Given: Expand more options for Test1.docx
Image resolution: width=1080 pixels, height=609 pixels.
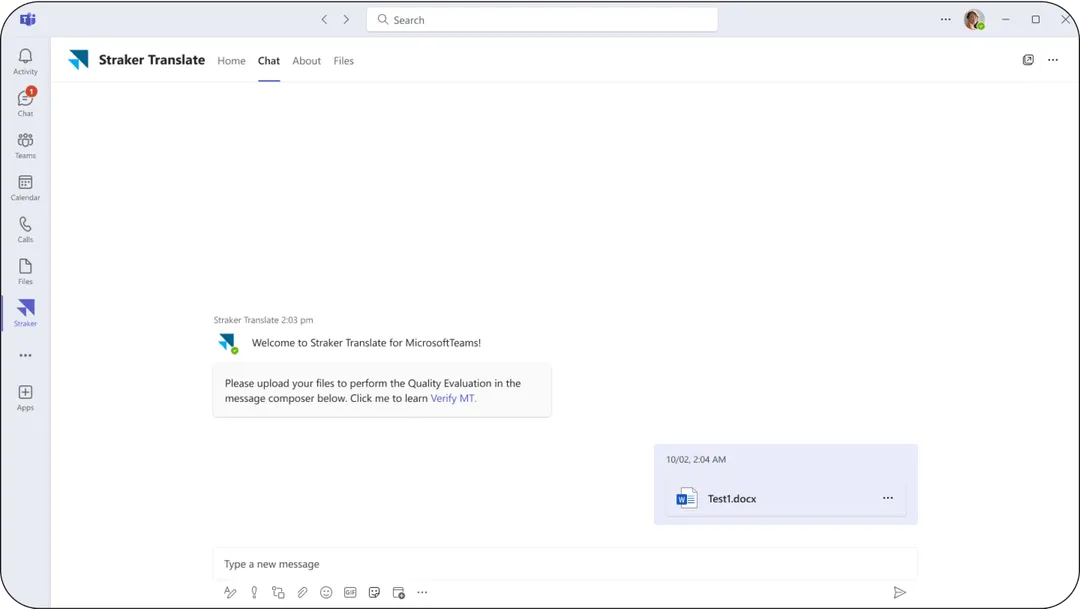Looking at the screenshot, I should (x=887, y=497).
